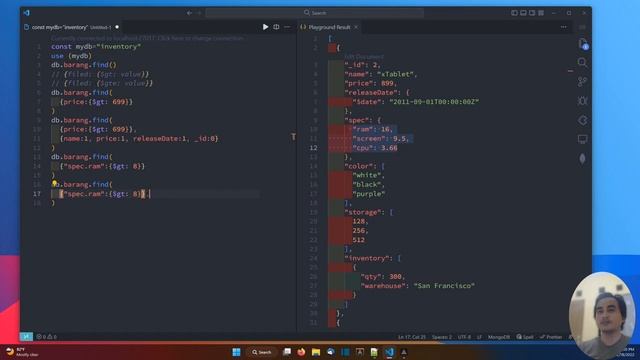The height and width of the screenshot is (360, 640).
Task: Open more actions for the Playground Result group
Action: click(x=563, y=27)
